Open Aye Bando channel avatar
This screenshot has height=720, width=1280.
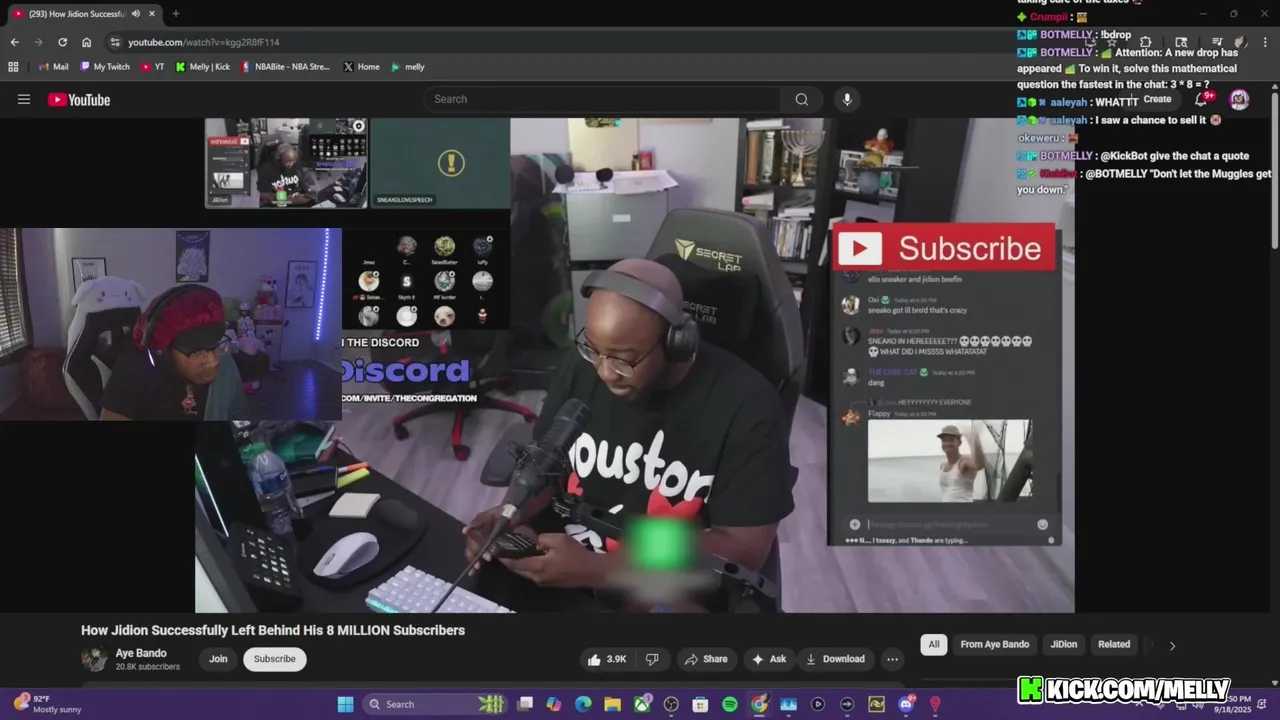(x=94, y=659)
